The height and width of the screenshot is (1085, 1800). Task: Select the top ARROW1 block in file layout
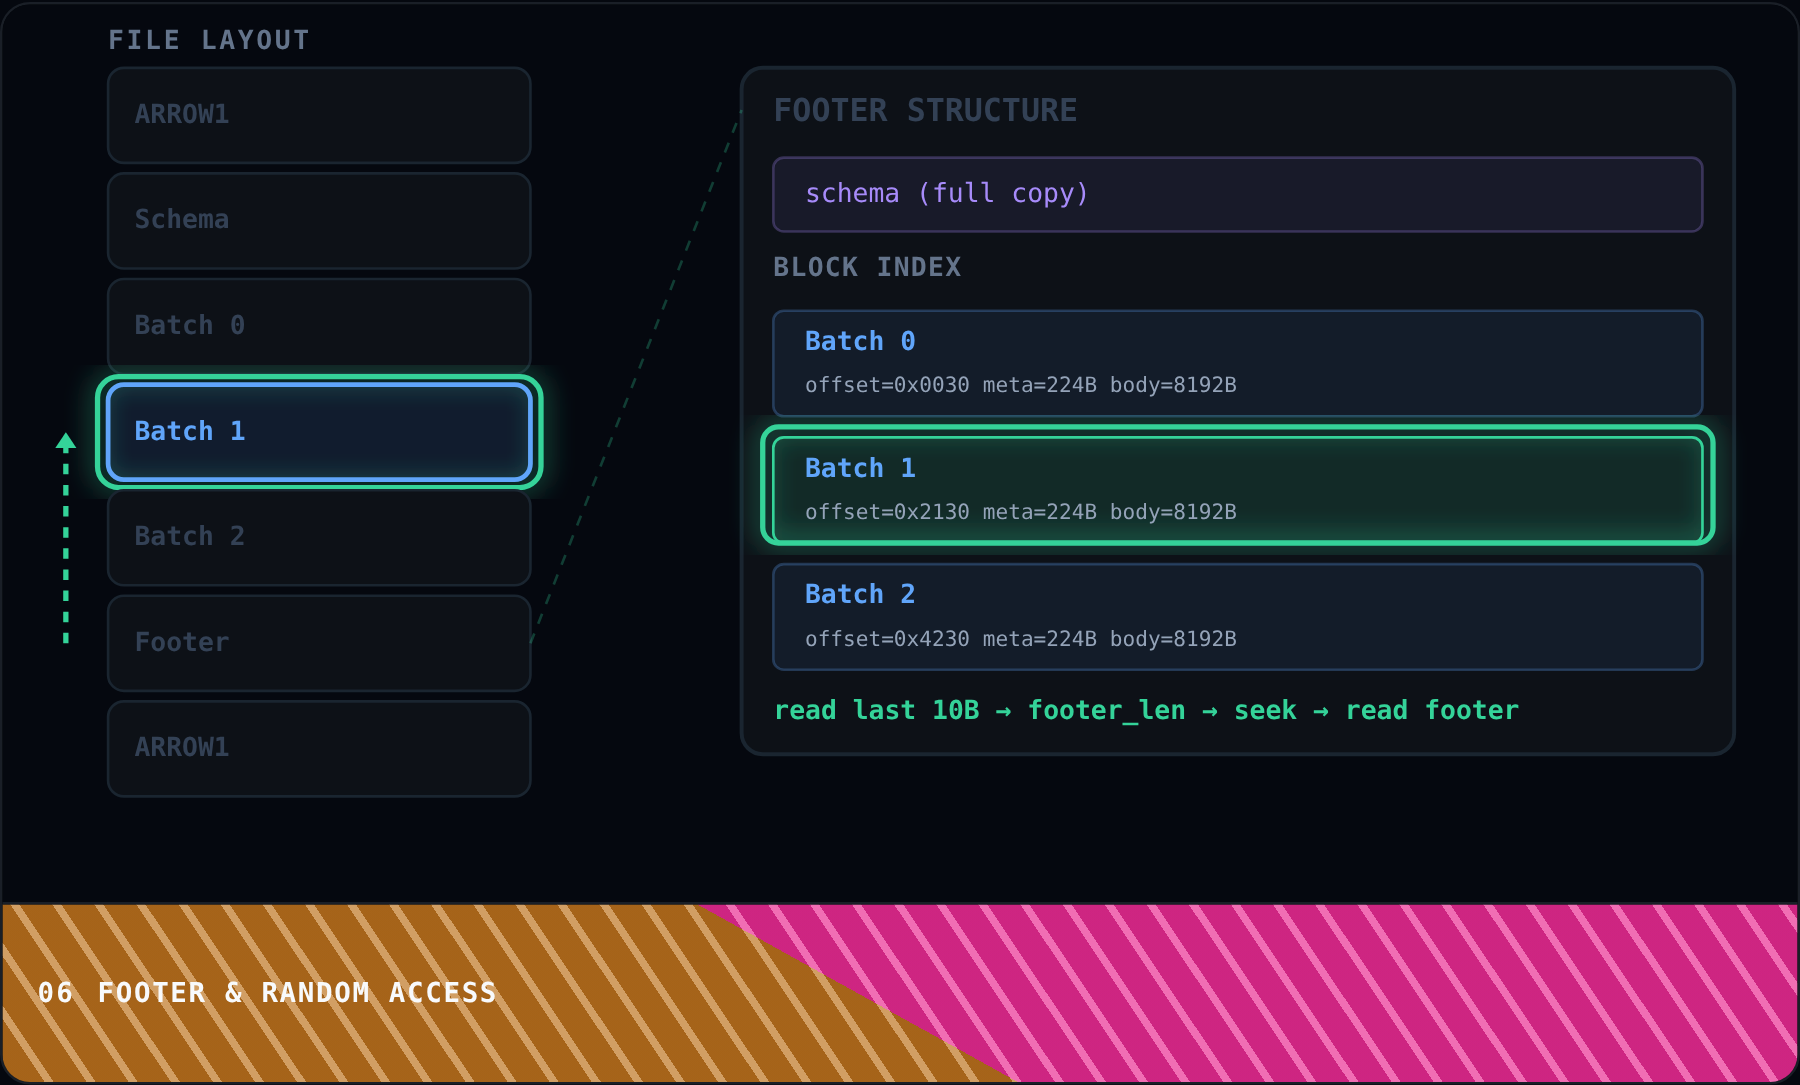click(x=319, y=115)
